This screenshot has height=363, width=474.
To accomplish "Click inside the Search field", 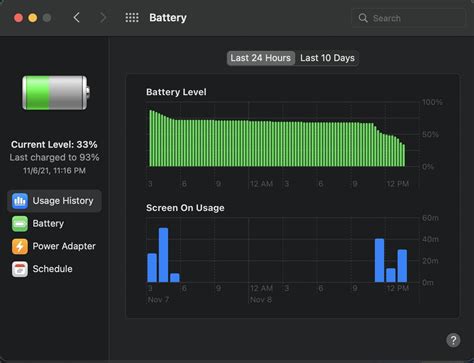I will [408, 18].
